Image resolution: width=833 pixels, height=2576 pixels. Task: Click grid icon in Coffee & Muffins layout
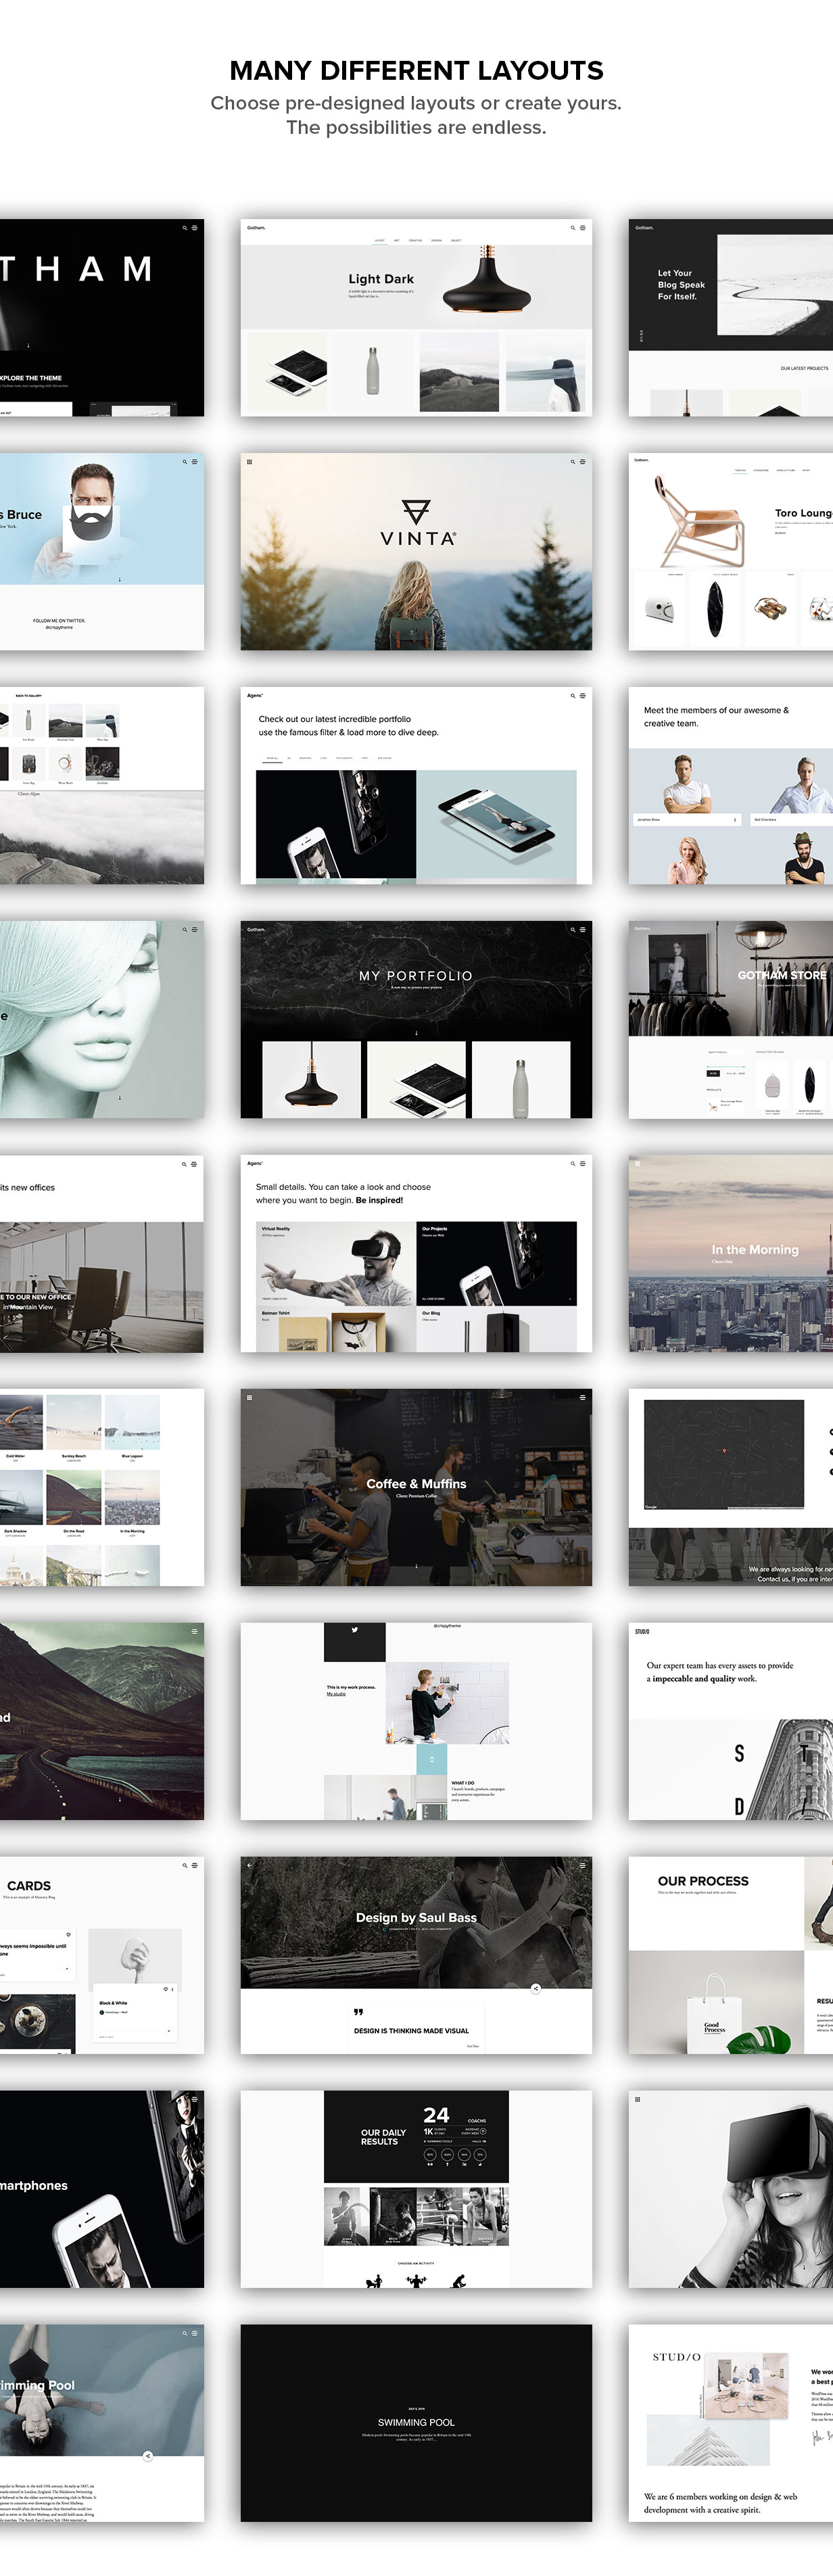[x=249, y=1397]
